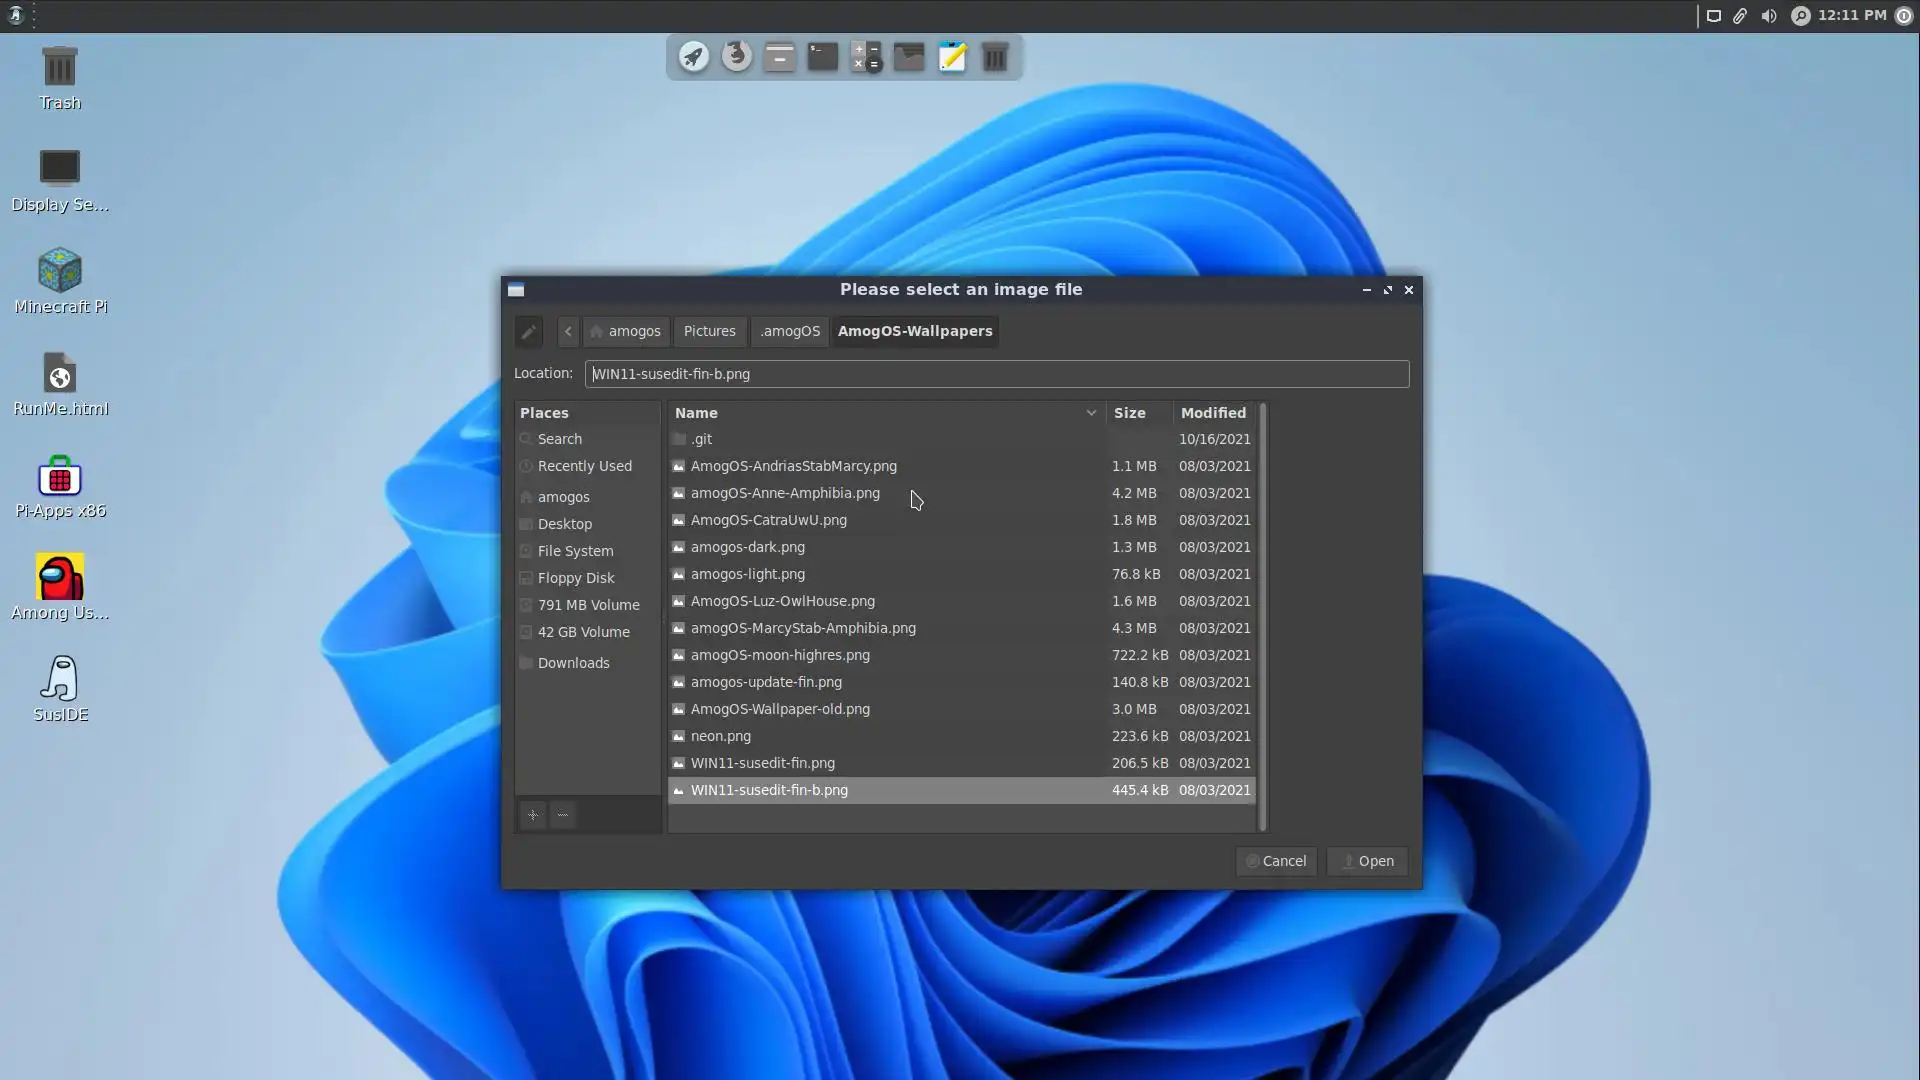Go to .amogOS folder in path bar
The image size is (1920, 1080).
pos(789,331)
